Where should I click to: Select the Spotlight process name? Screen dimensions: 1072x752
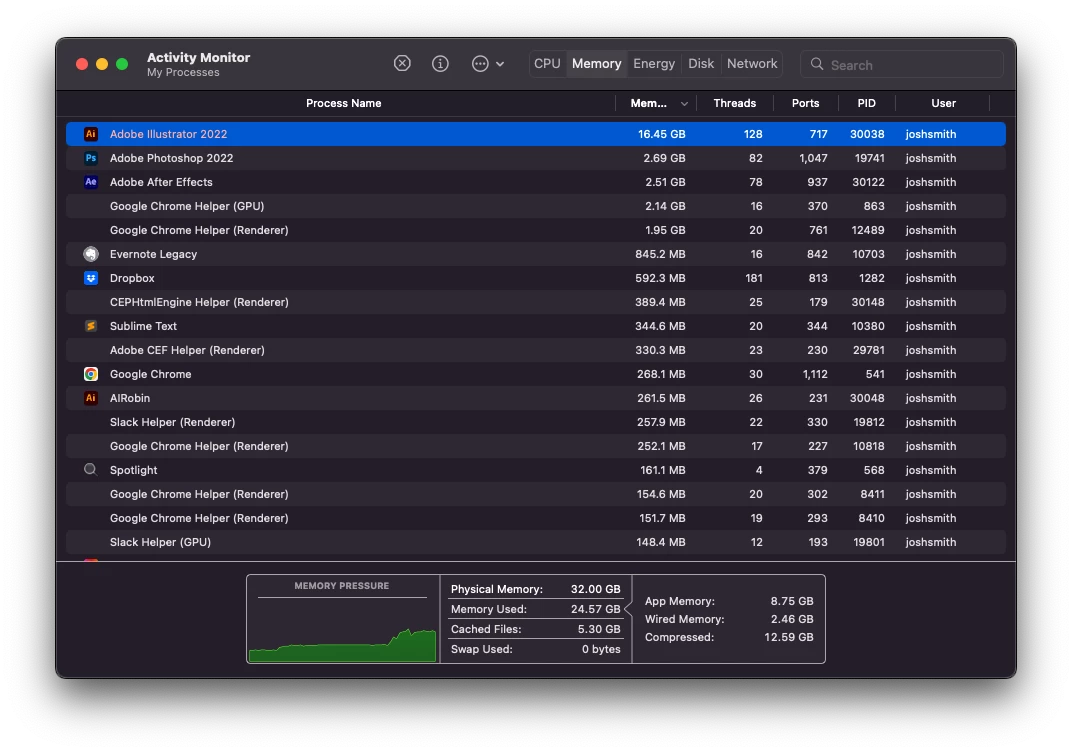point(133,470)
